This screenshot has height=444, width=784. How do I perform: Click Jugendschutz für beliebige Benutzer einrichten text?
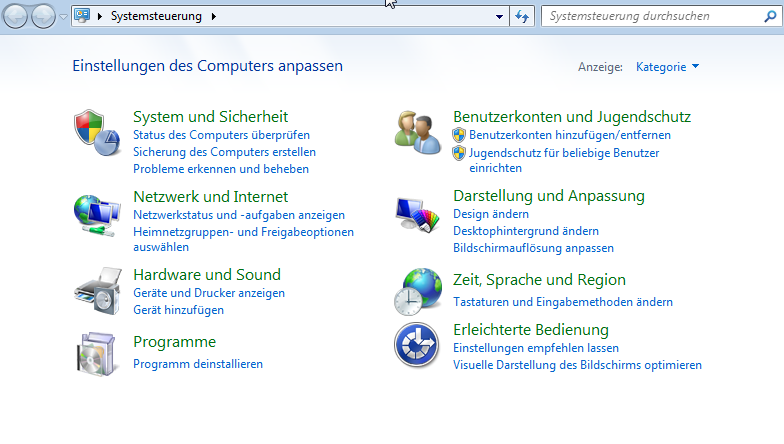(x=564, y=160)
